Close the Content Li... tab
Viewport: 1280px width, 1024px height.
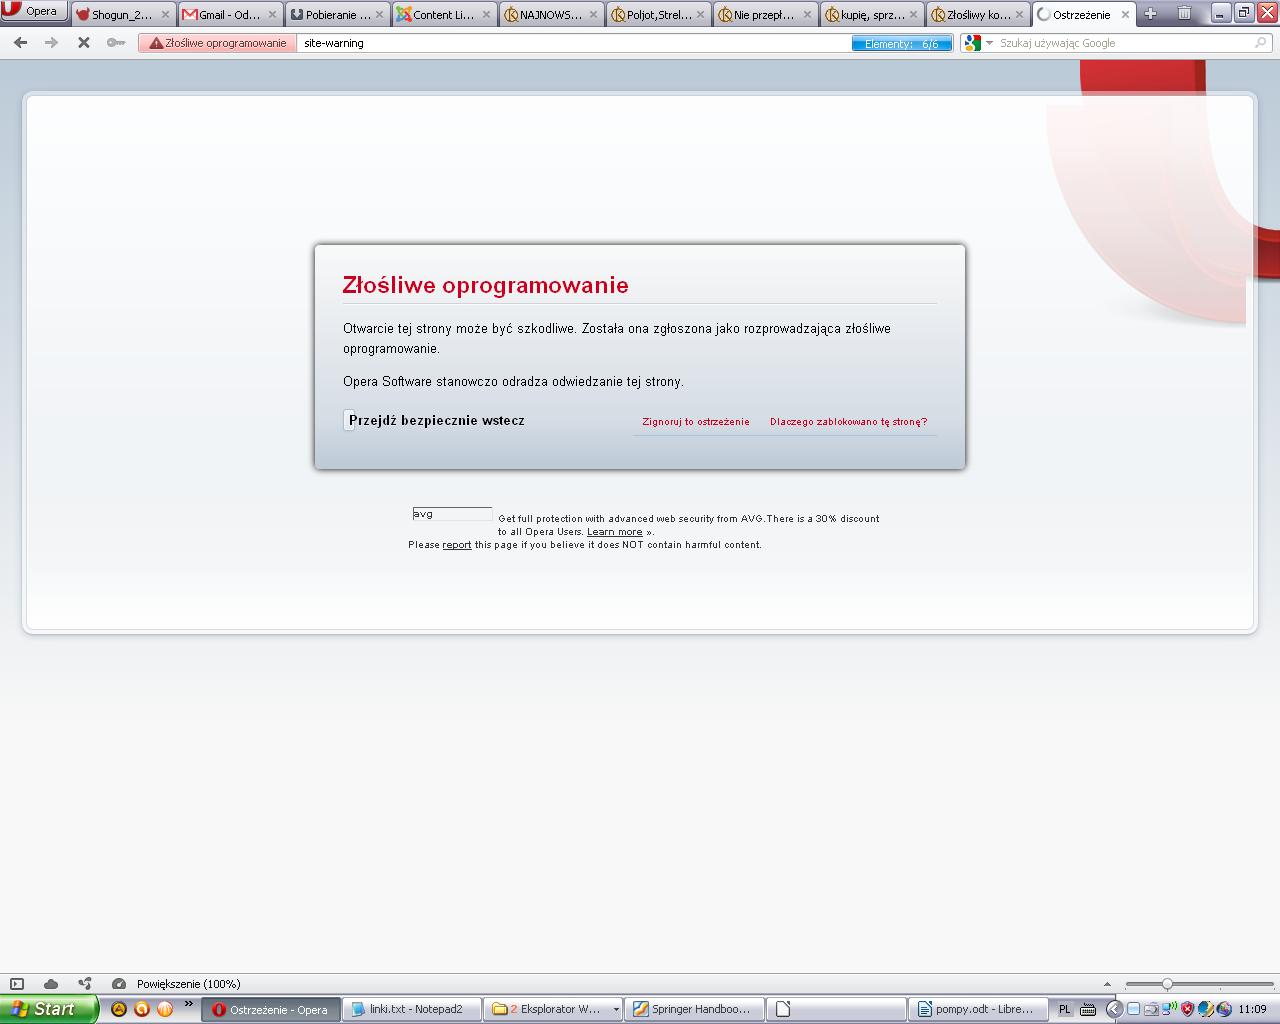coord(486,15)
